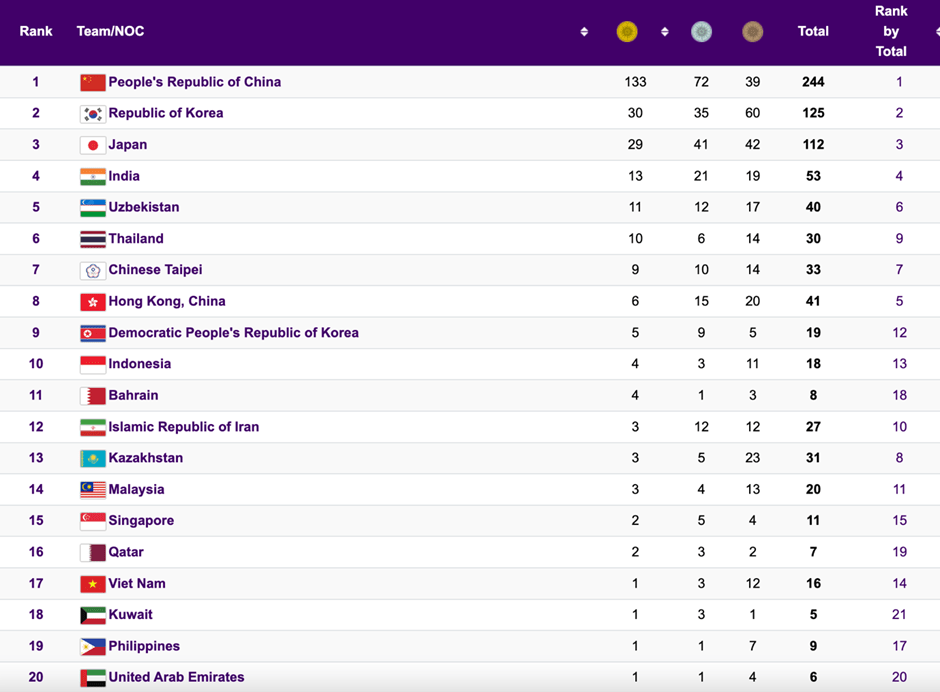Open the Uzbekistan team link
The width and height of the screenshot is (940, 692).
(x=144, y=207)
